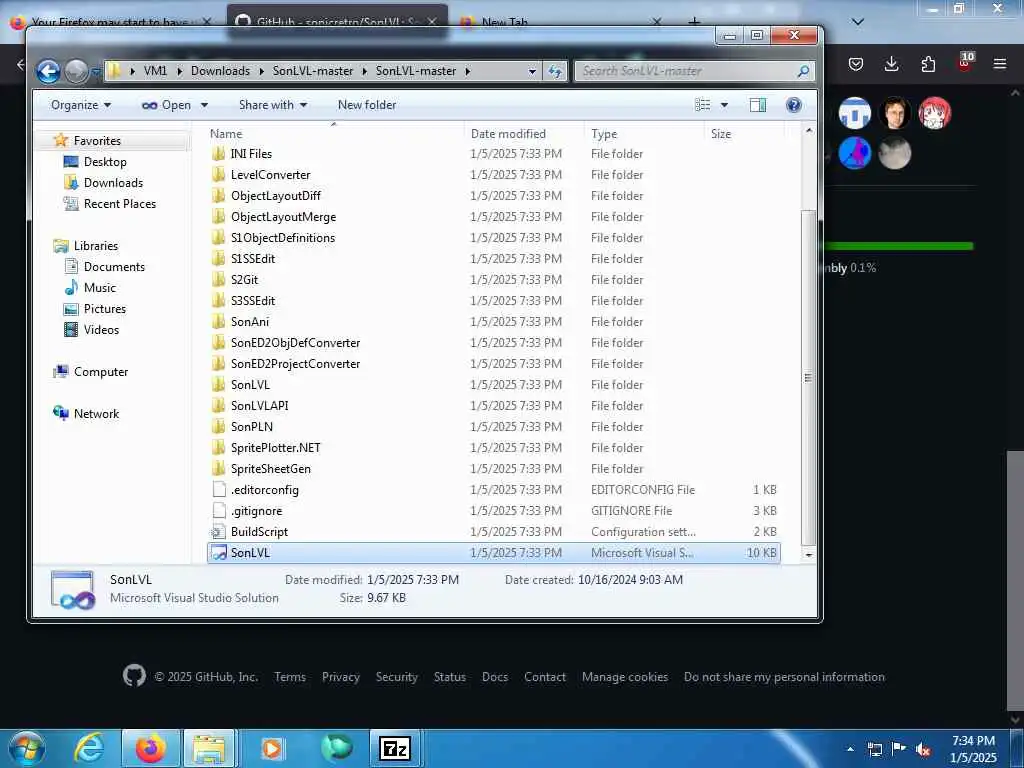Click the search magnifier icon in Explorer

click(803, 71)
